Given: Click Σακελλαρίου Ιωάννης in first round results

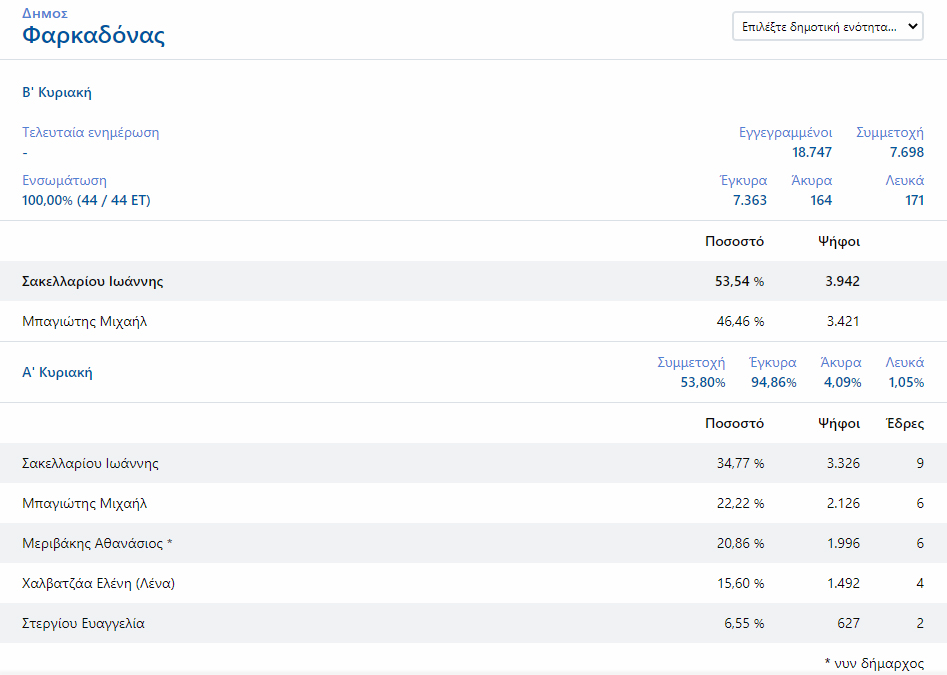Looking at the screenshot, I should (x=90, y=464).
